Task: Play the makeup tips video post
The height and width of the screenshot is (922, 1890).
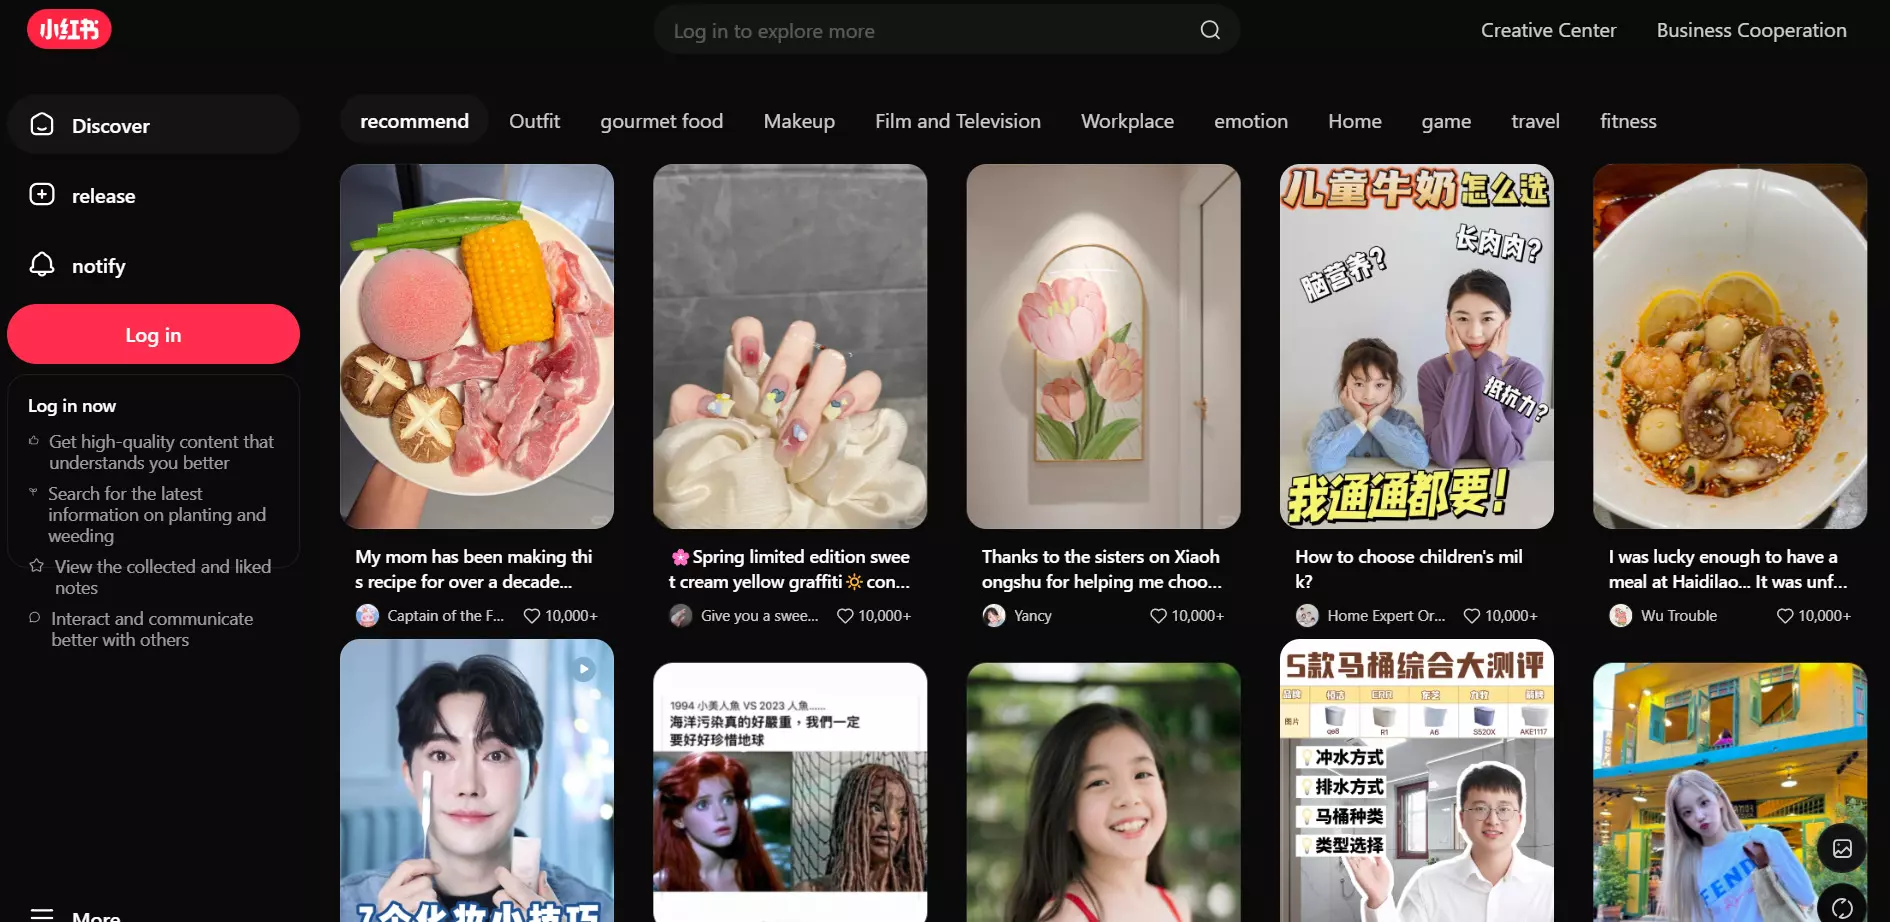Action: [477, 780]
